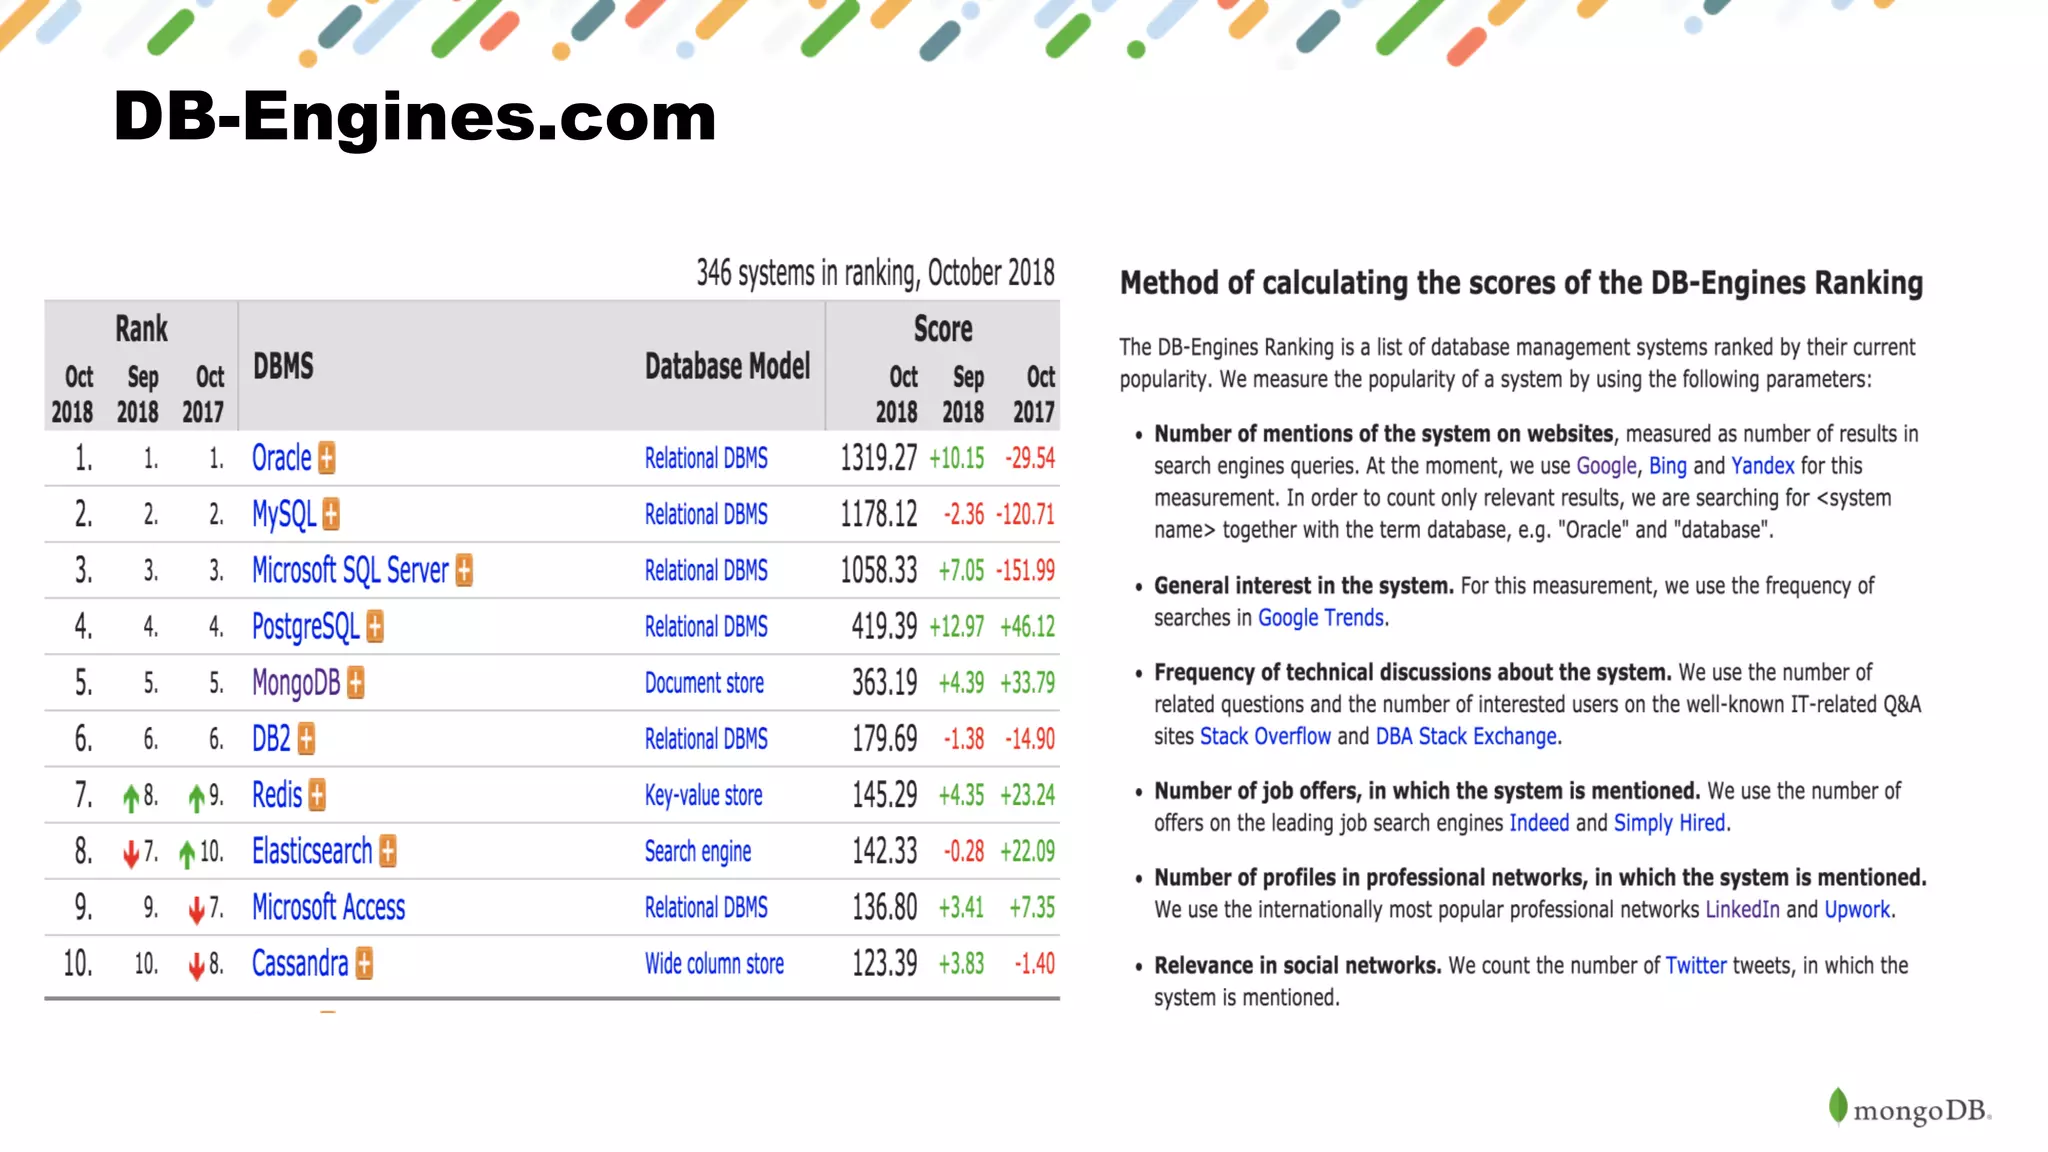Open the Microsoft Access link
Image resolution: width=2048 pixels, height=1152 pixels.
coord(328,907)
